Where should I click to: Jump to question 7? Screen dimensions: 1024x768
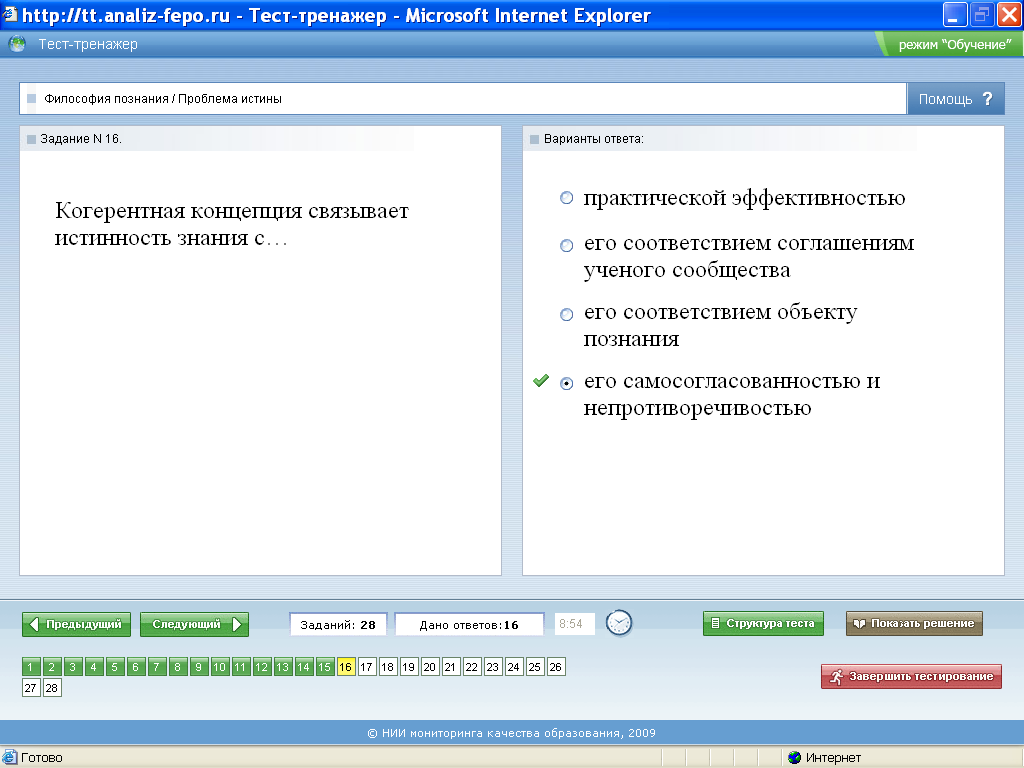click(157, 667)
